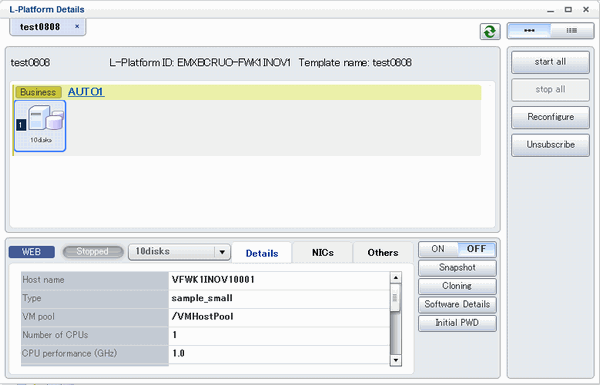This screenshot has width=600, height=385.
Task: Open the 10disks server dropdown
Action: click(179, 252)
